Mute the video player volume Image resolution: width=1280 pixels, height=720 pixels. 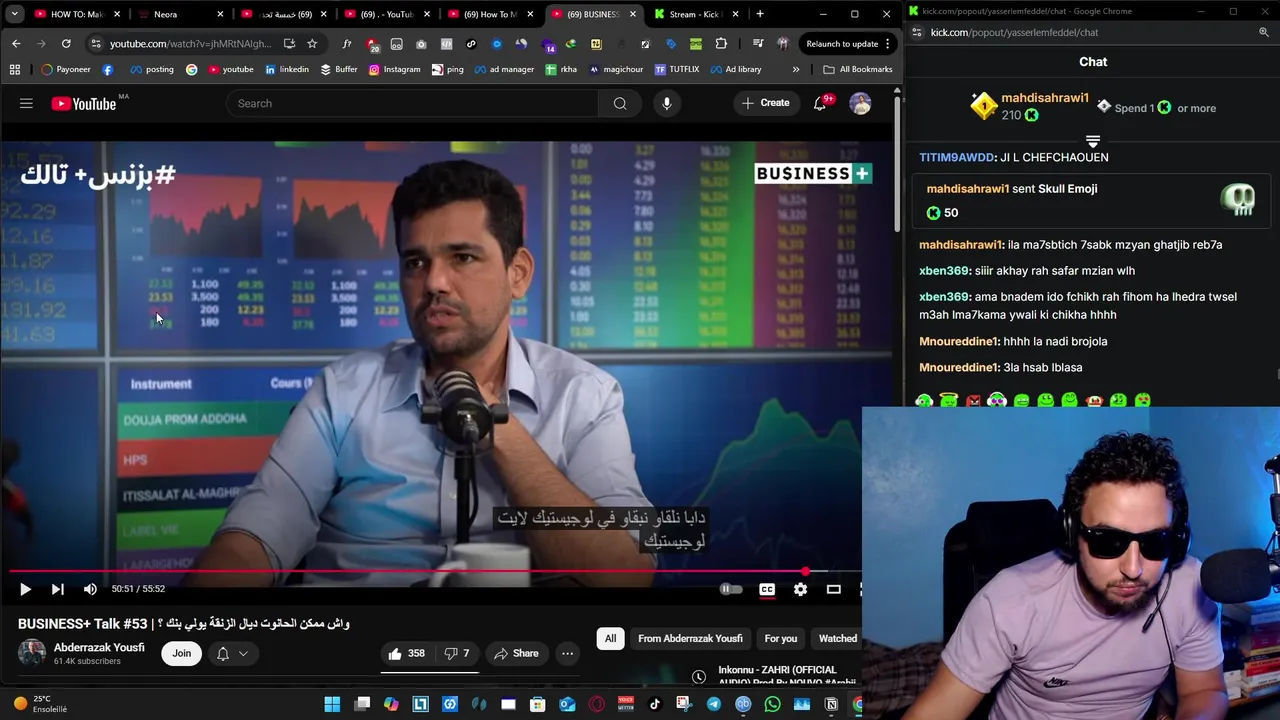pyautogui.click(x=90, y=589)
